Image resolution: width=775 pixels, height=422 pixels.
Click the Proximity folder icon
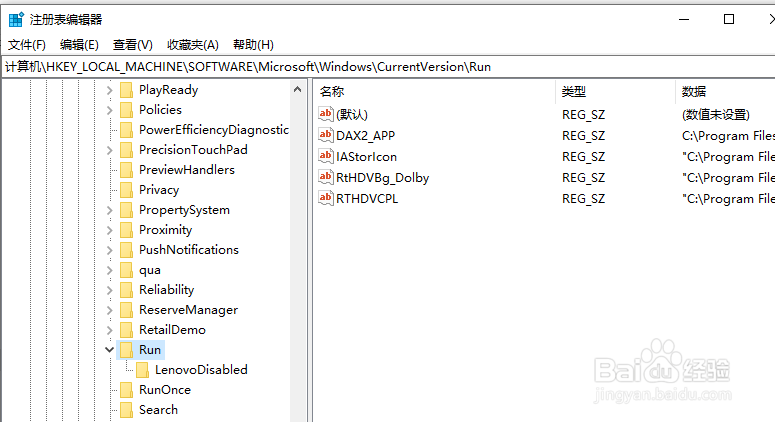[x=127, y=230]
